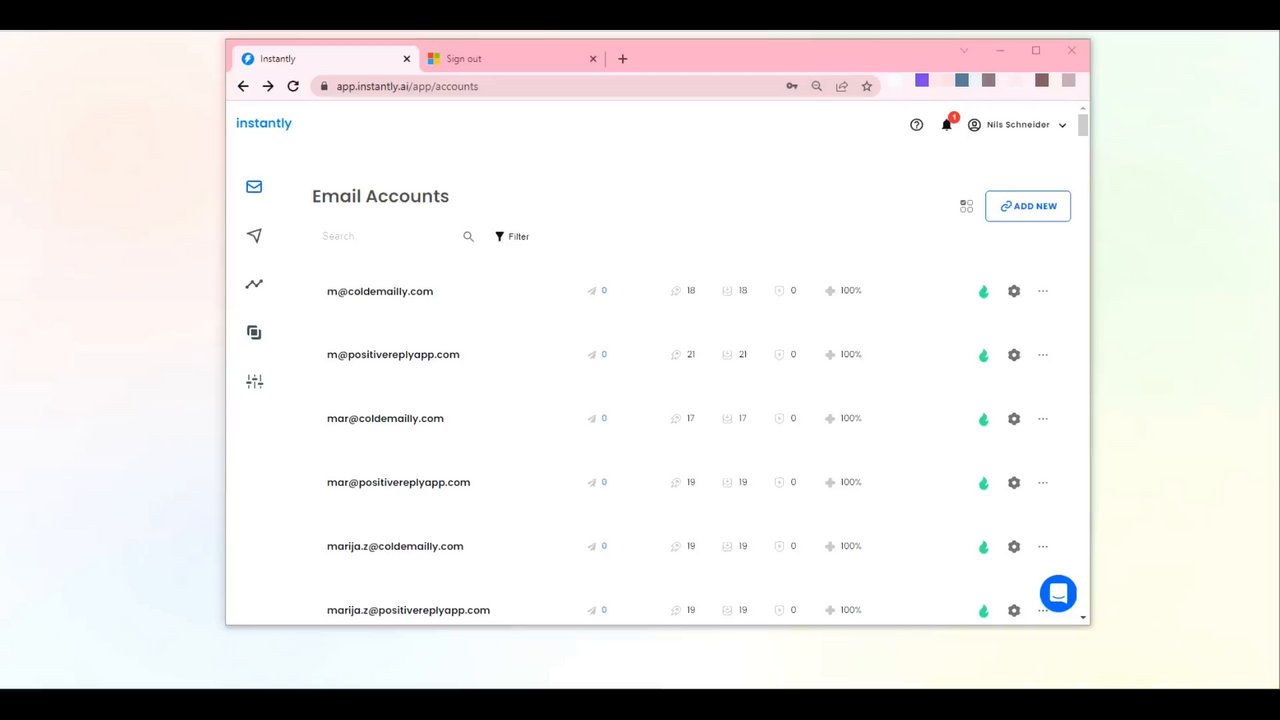Click the page scrollbar up arrow
The width and height of the screenshot is (1280, 720).
pyautogui.click(x=1083, y=108)
